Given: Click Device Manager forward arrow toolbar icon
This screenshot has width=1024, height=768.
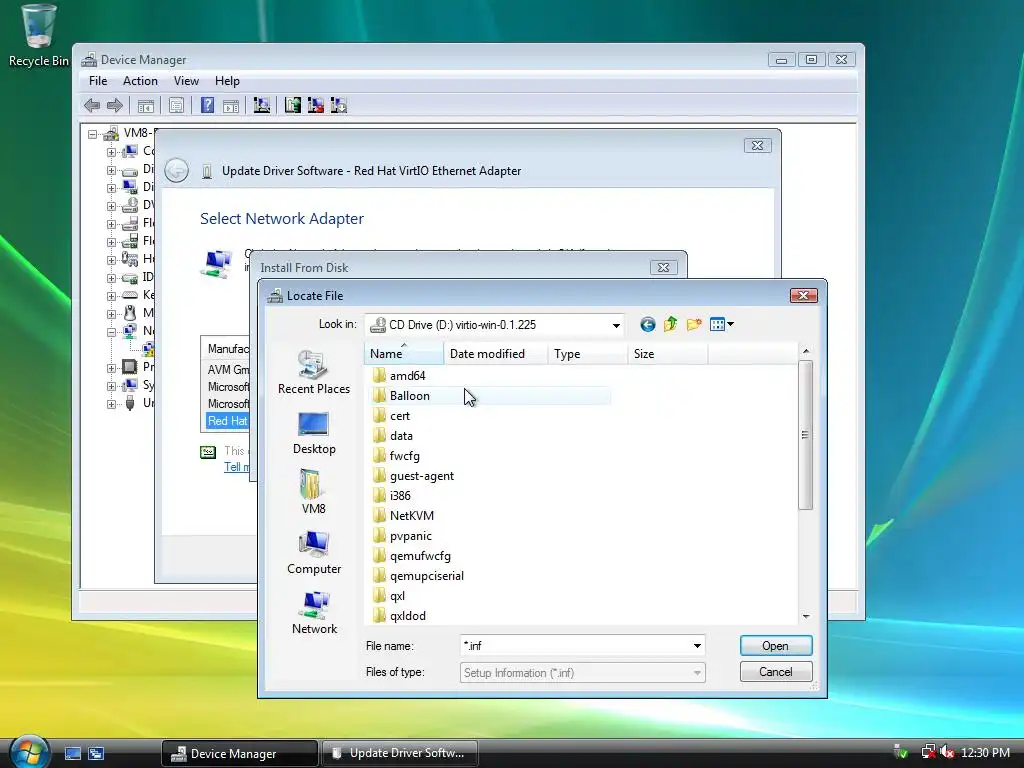Looking at the screenshot, I should 115,105.
